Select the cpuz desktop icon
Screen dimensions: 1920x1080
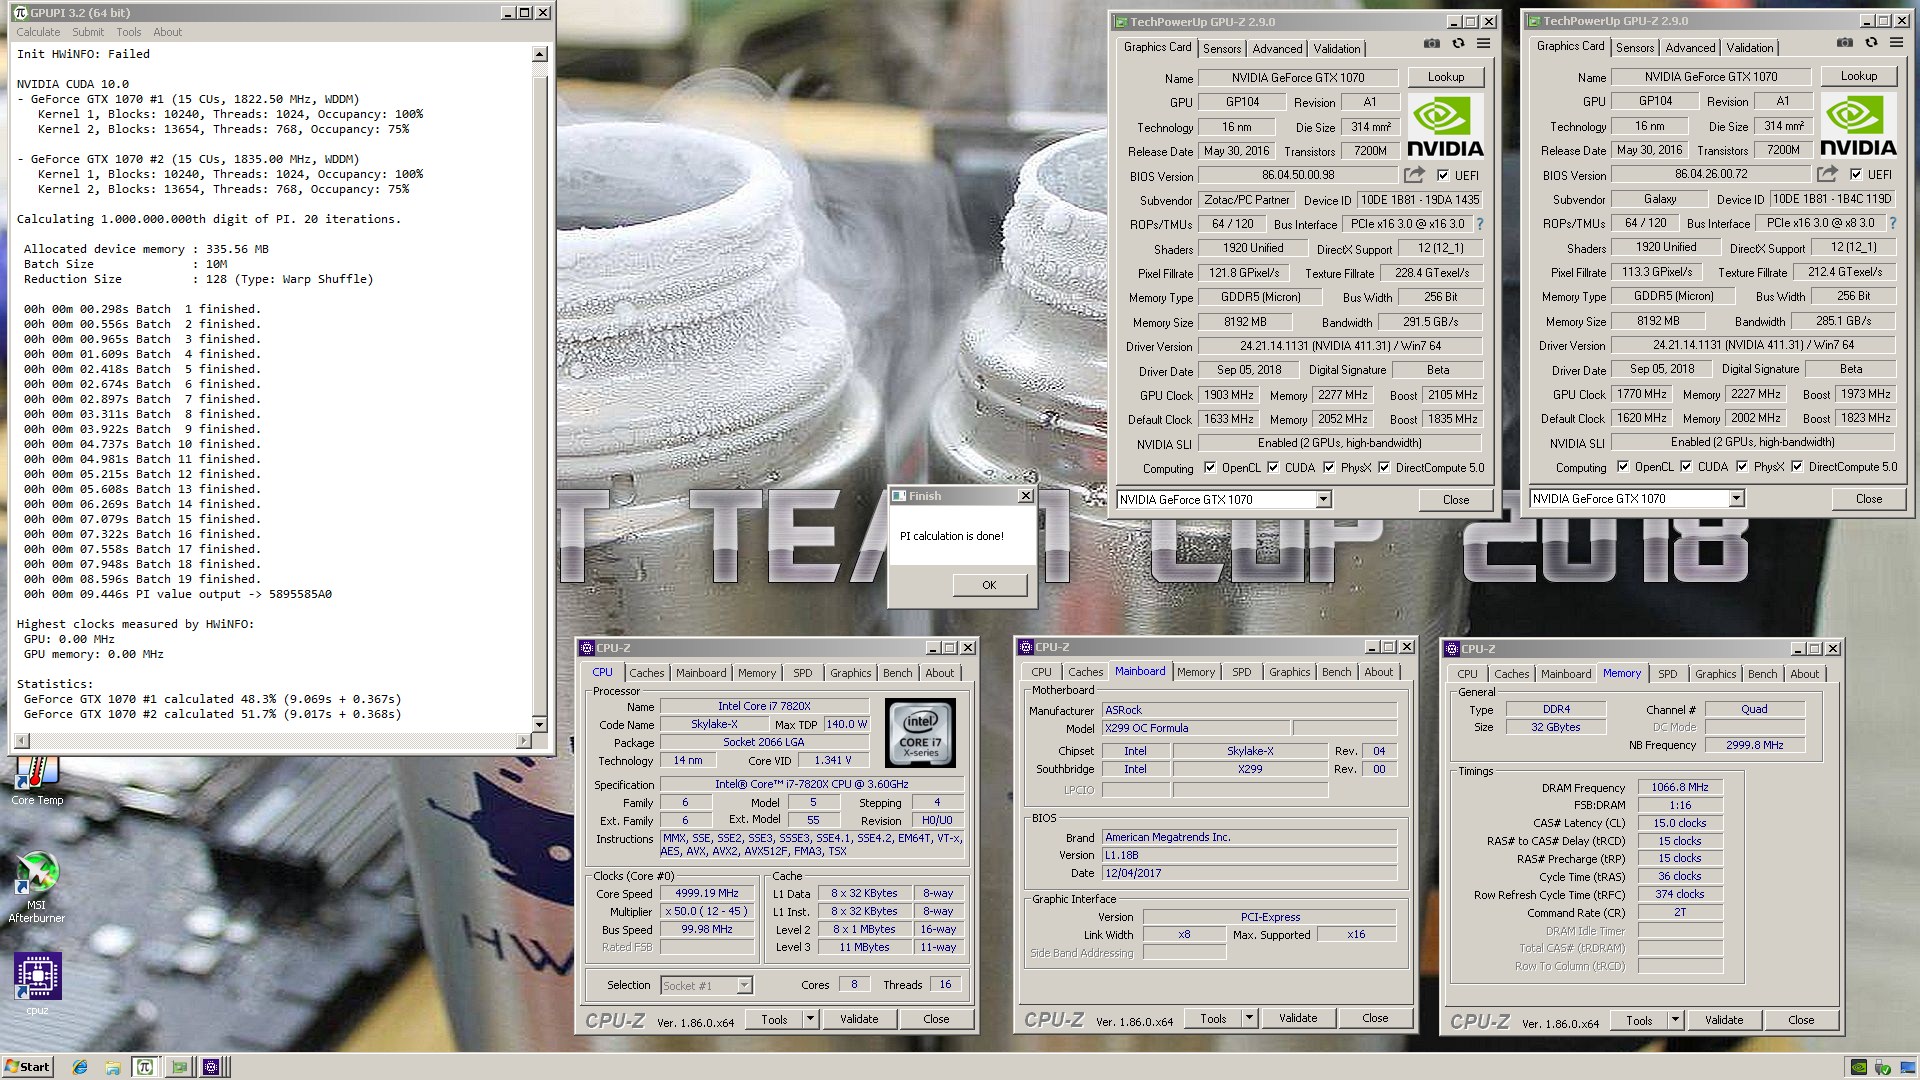[x=37, y=984]
